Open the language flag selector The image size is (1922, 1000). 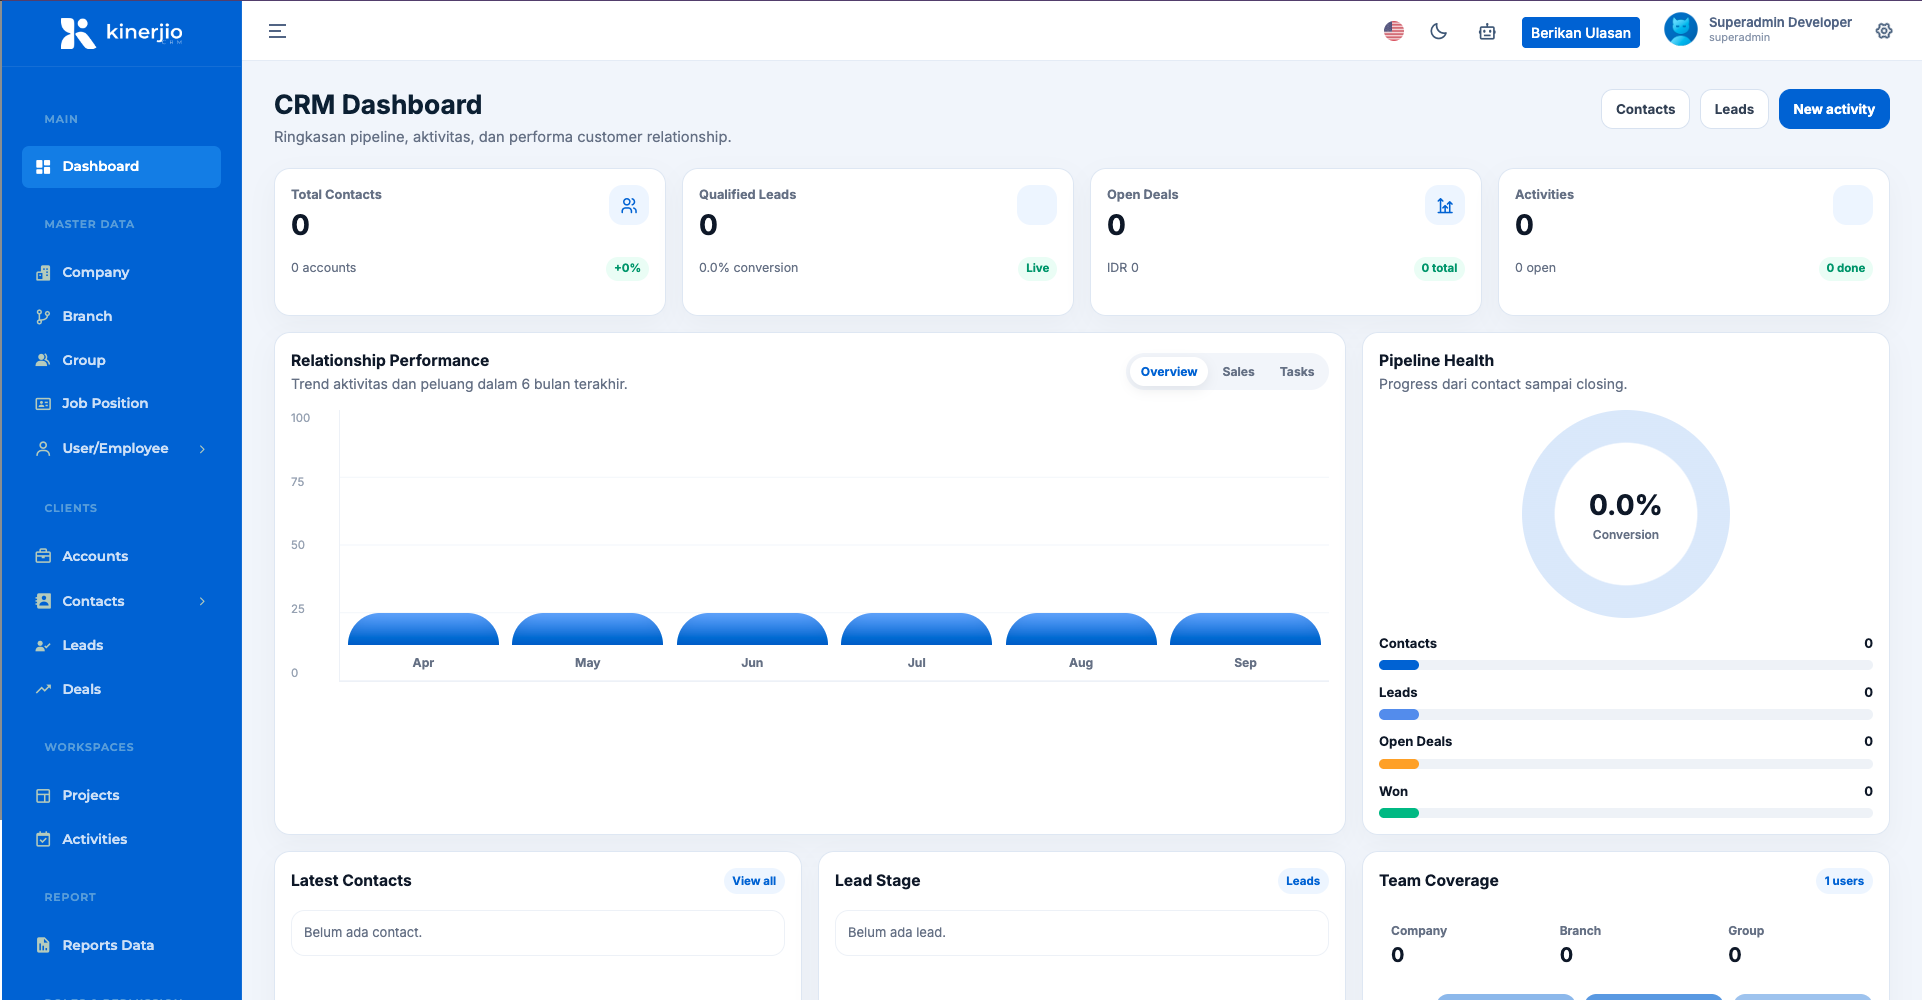pyautogui.click(x=1394, y=31)
